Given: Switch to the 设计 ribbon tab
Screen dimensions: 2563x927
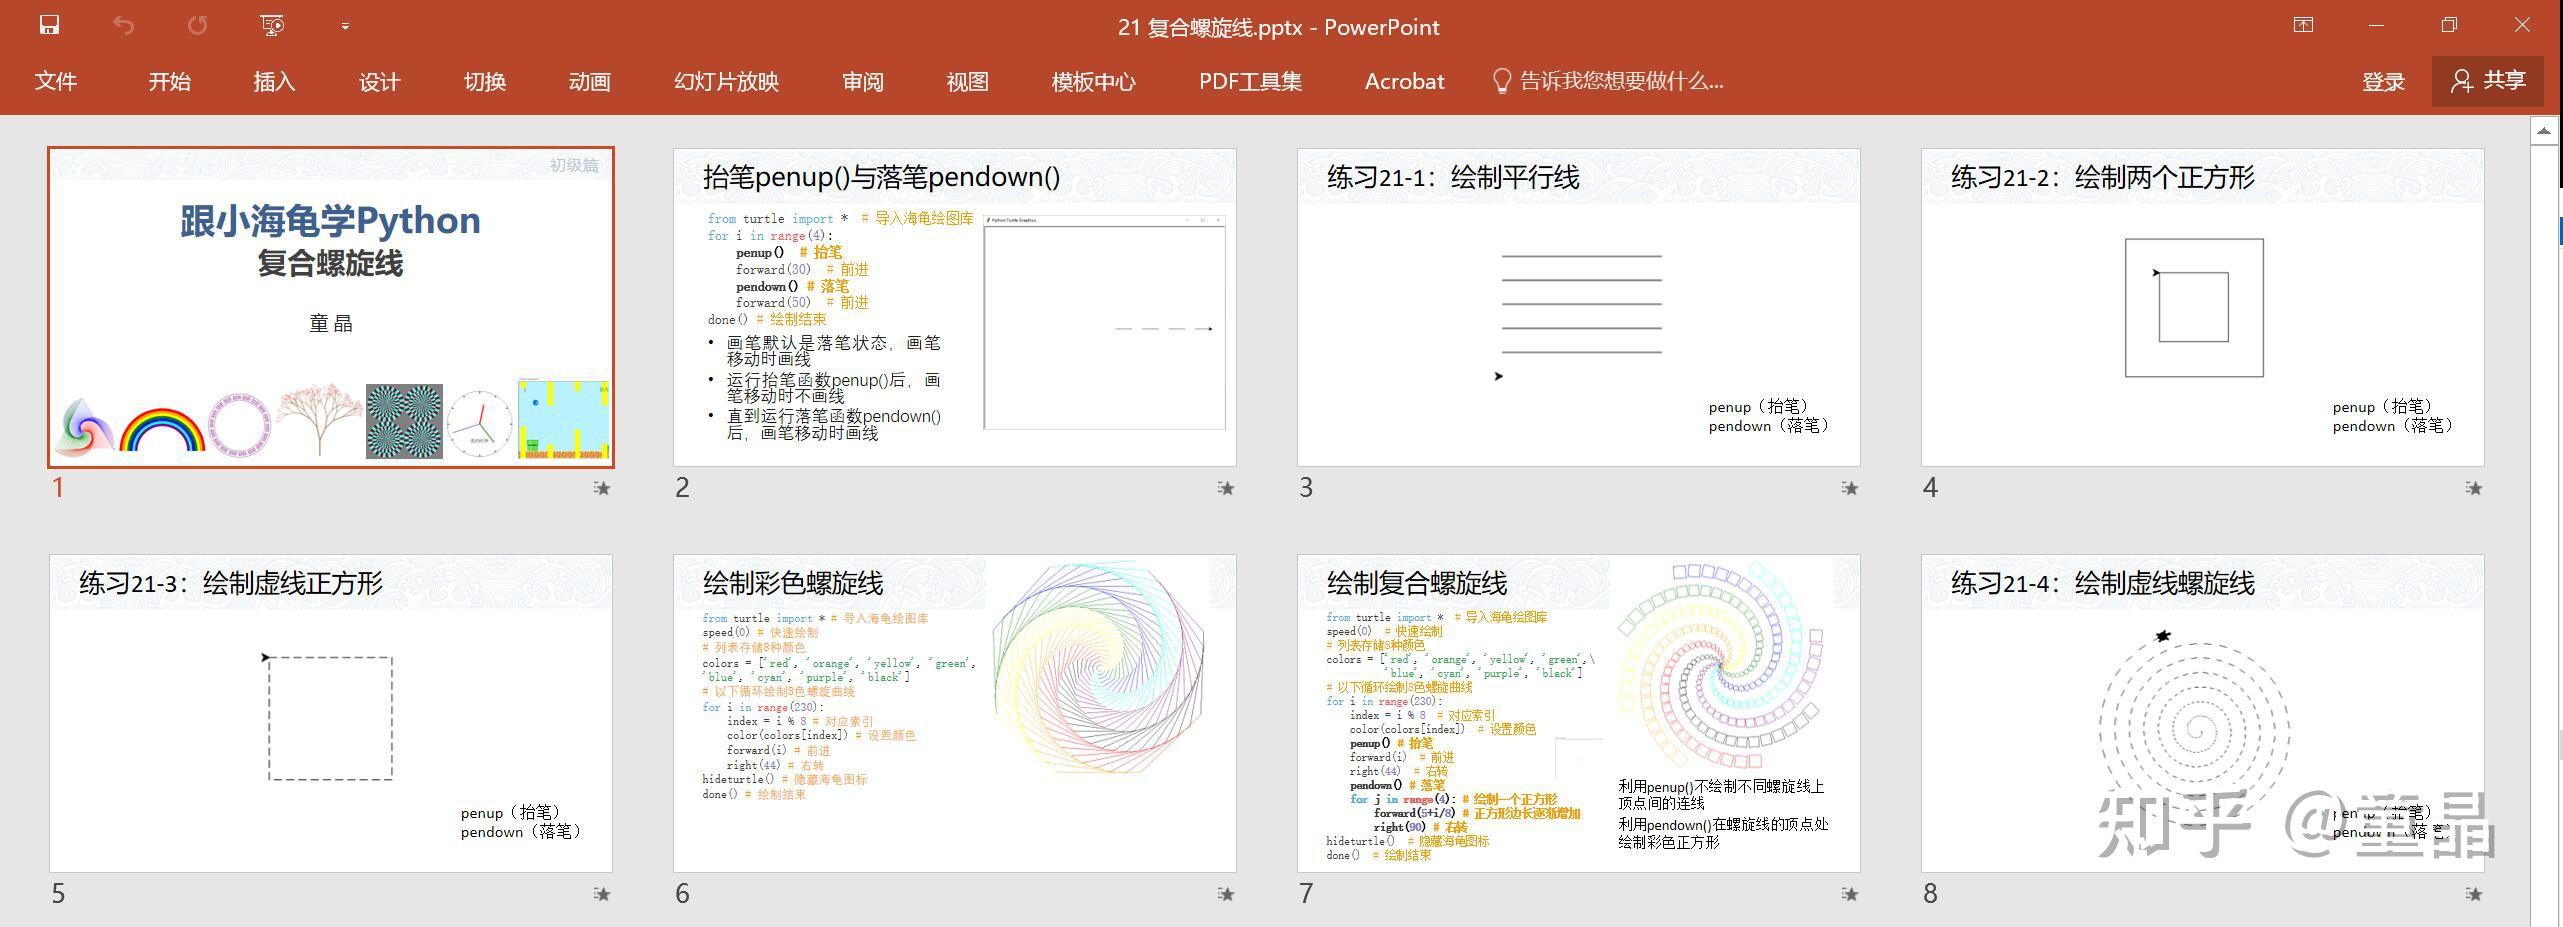Looking at the screenshot, I should coord(379,81).
